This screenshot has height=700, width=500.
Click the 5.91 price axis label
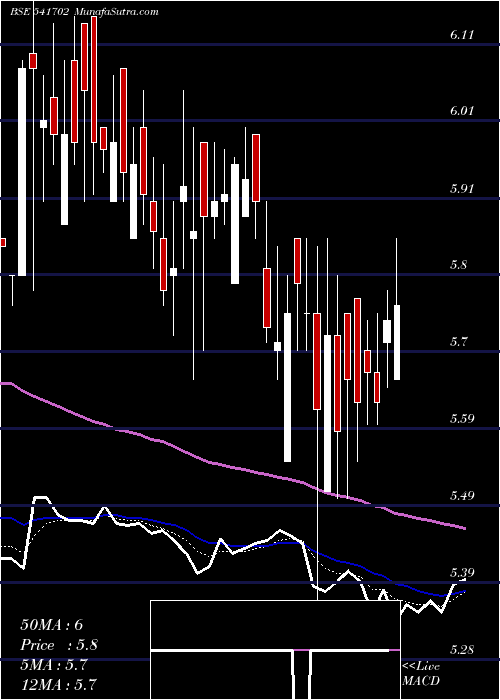tap(462, 188)
